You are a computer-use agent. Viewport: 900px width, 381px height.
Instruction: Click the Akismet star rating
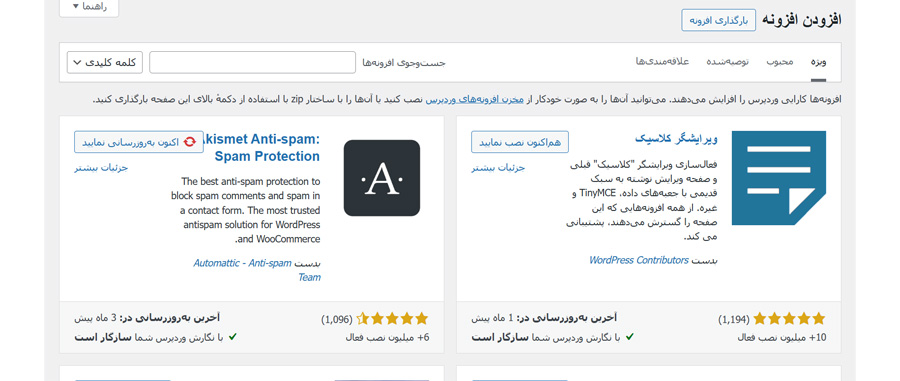(392, 318)
